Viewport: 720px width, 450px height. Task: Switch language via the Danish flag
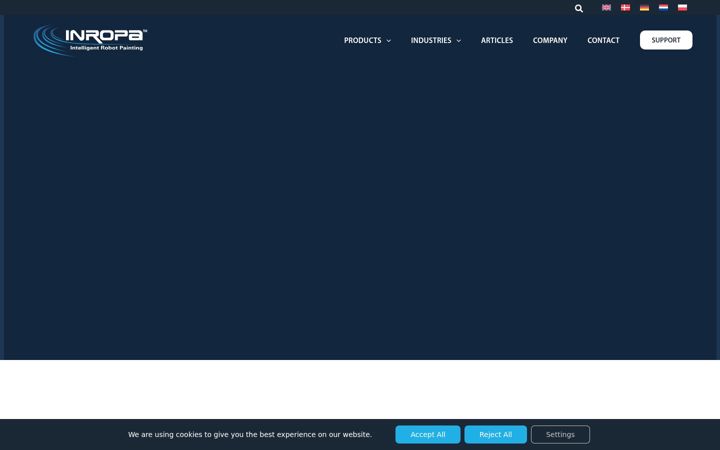pyautogui.click(x=625, y=7)
